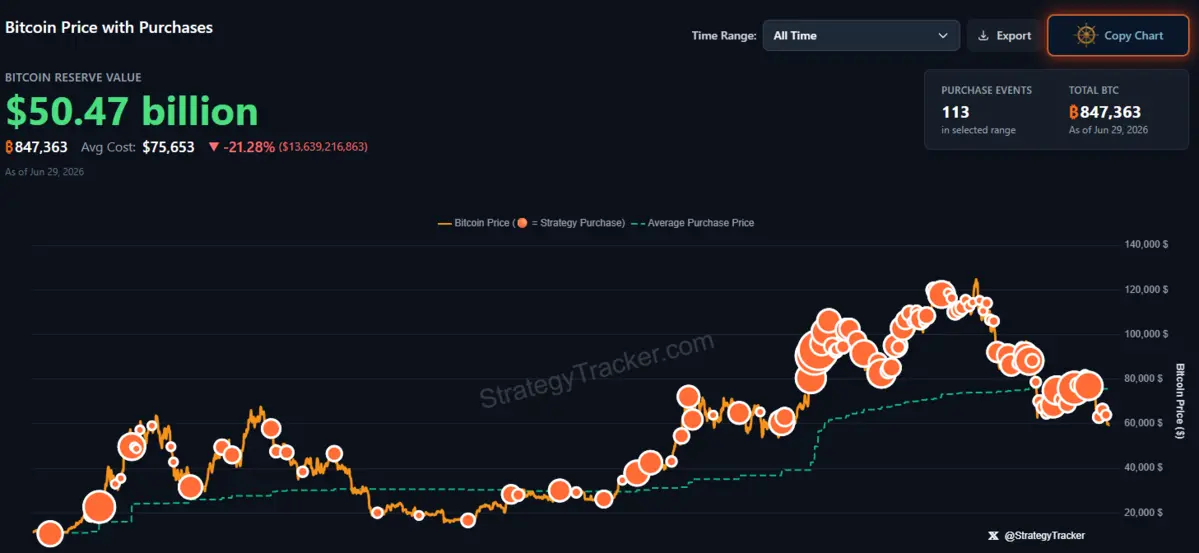Click the download icon in Export button
This screenshot has width=1199, height=553.
click(x=983, y=35)
